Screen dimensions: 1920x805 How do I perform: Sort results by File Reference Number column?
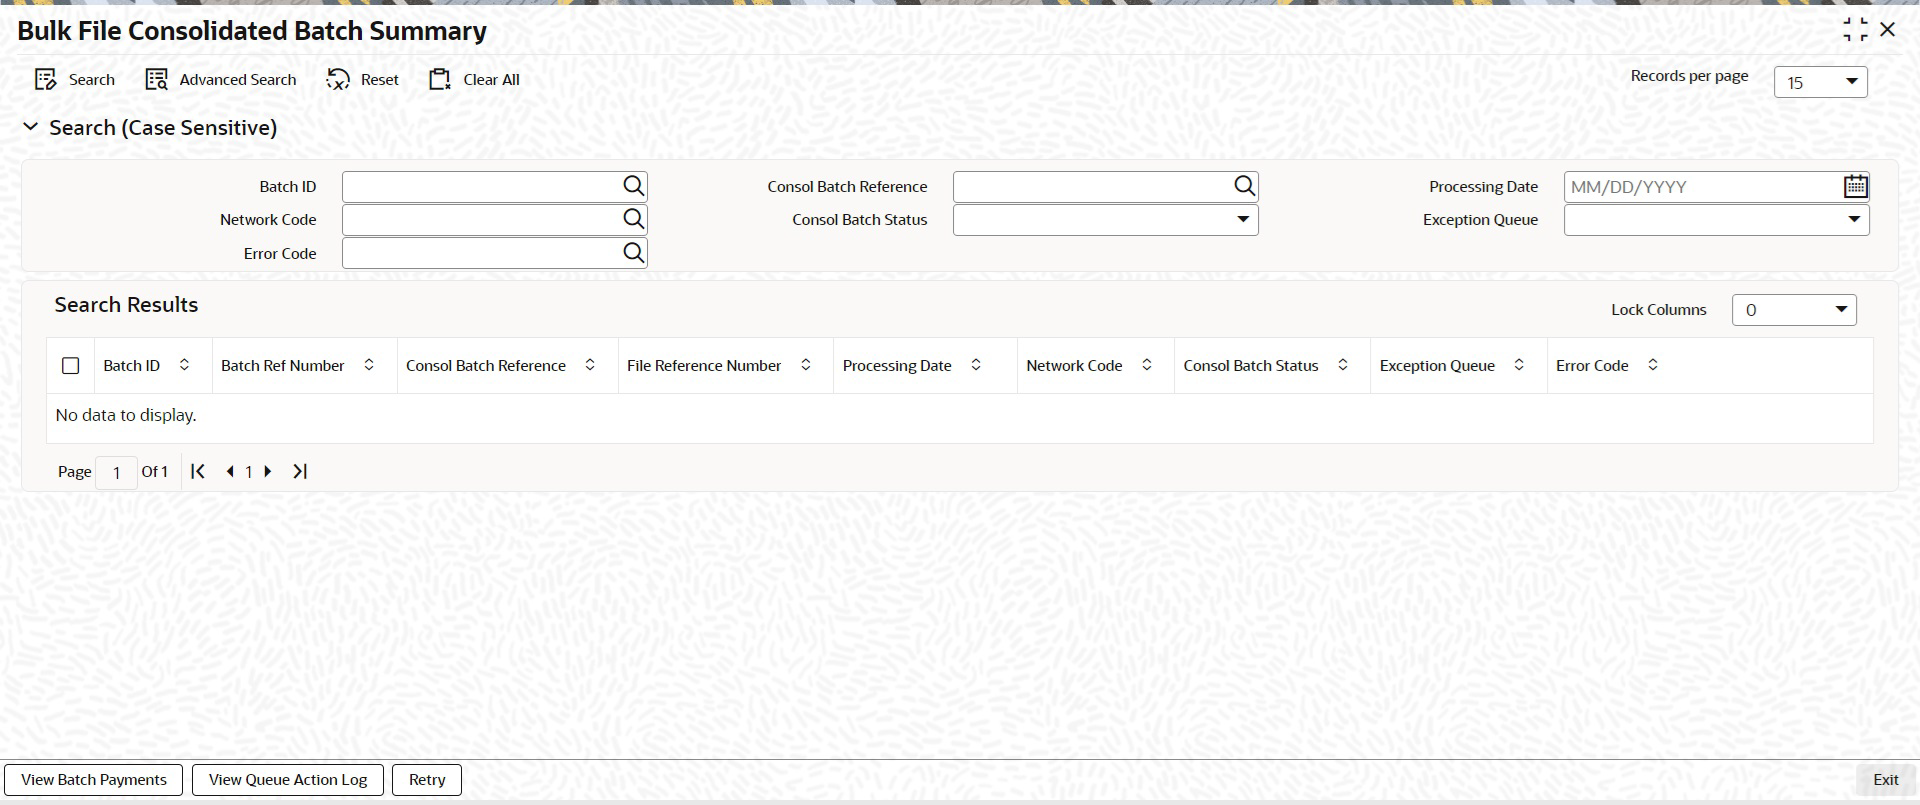pos(806,365)
